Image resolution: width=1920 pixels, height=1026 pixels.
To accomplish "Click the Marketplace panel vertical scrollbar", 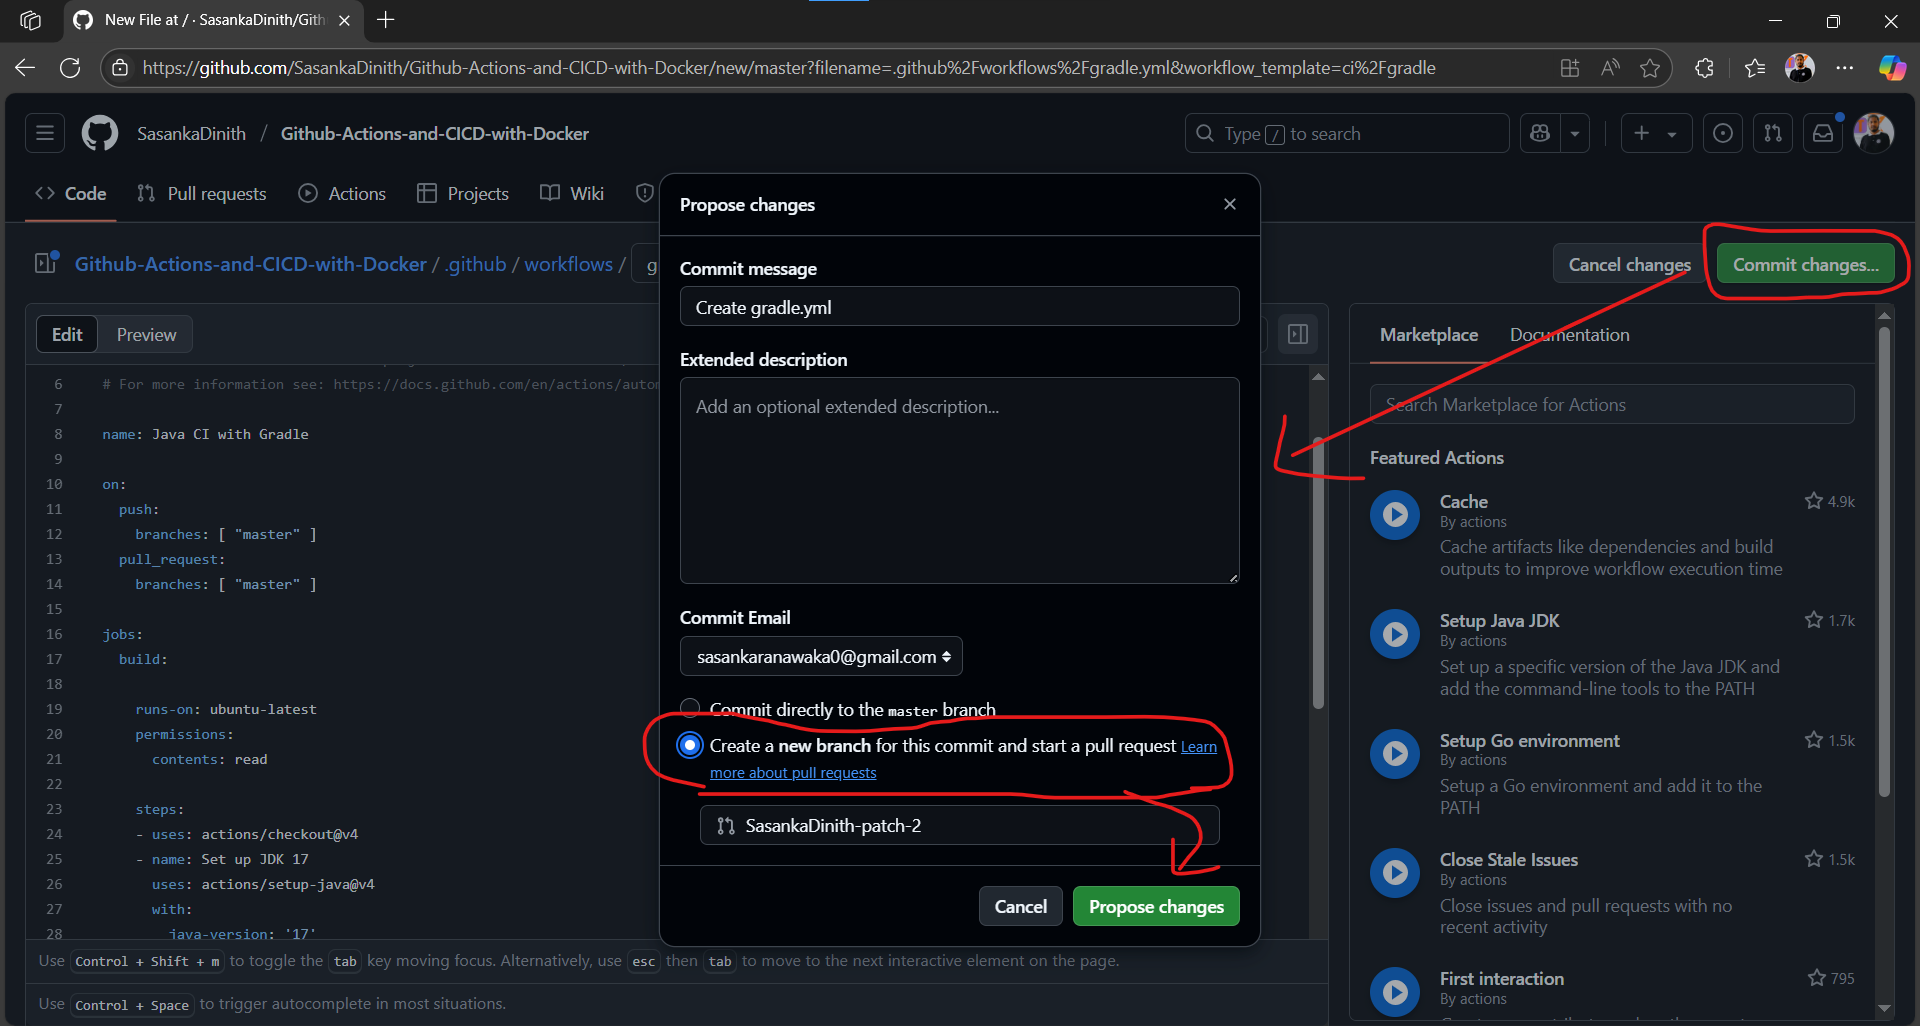I will coord(1884,560).
